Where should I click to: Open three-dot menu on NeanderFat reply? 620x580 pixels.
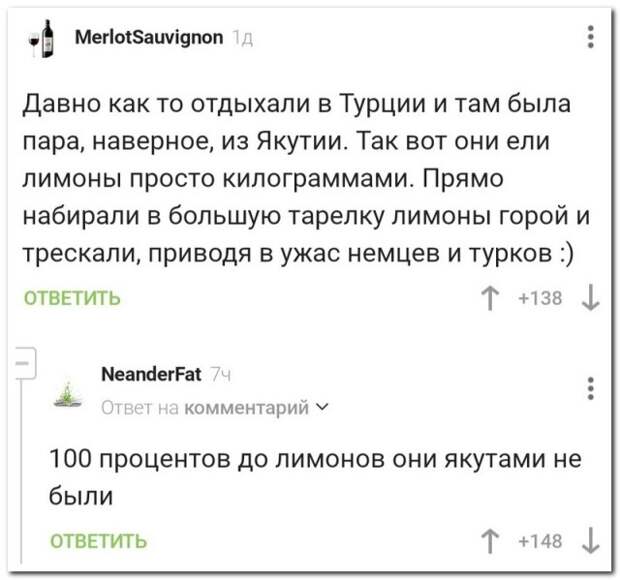click(x=591, y=389)
